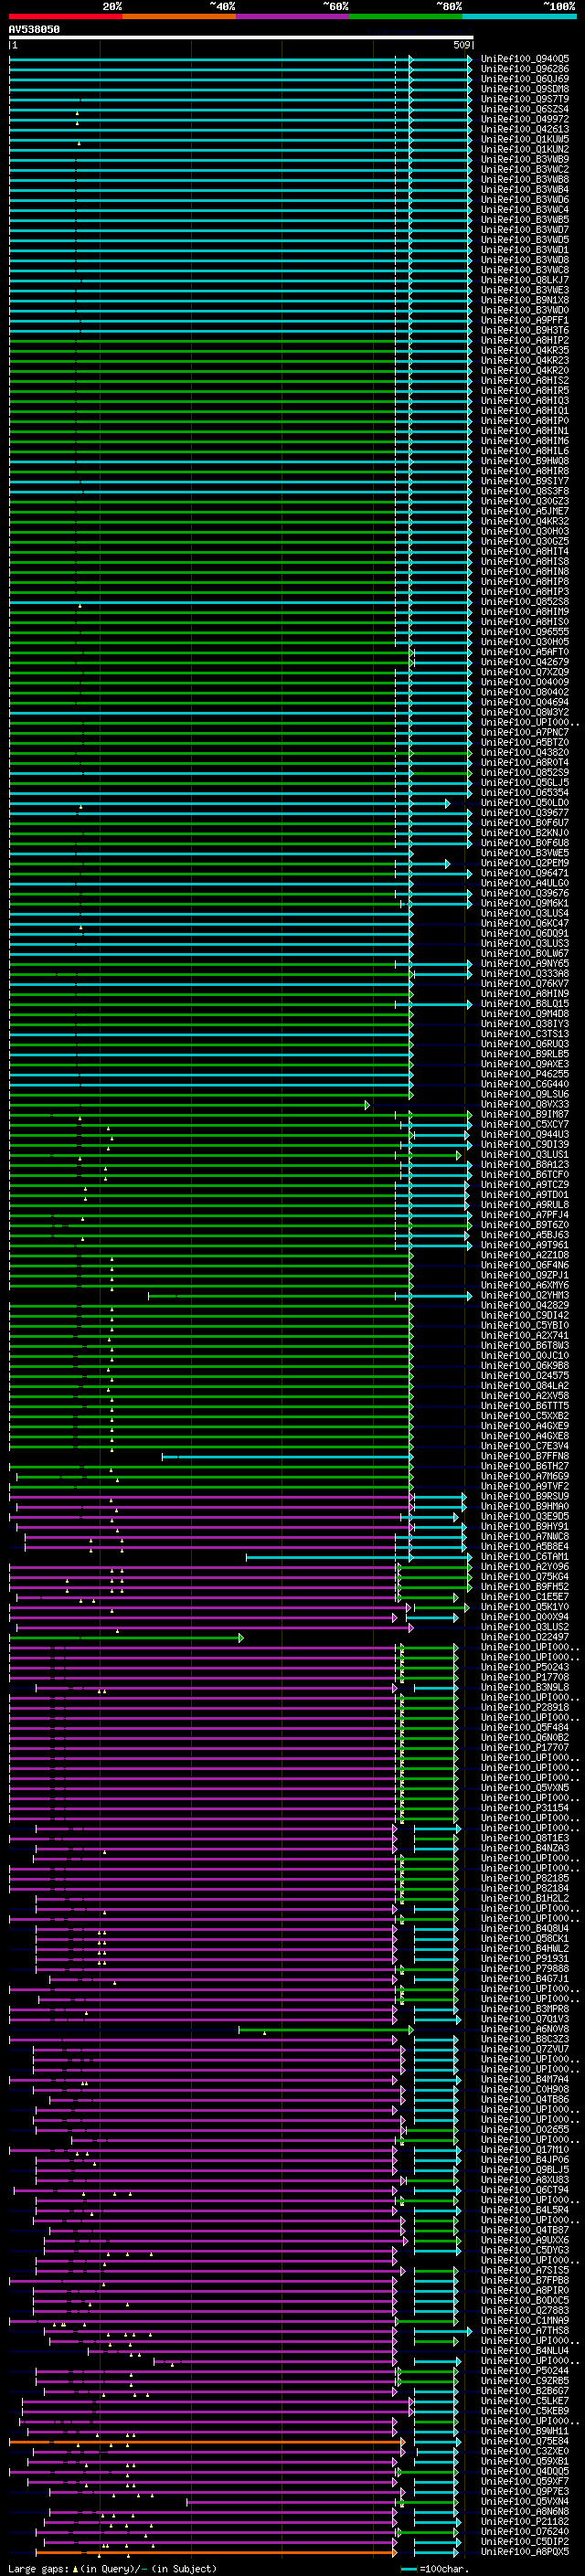Click the UniRef100_B6TTT5 label
Viewport: 585px width, 2576px height.
525,1406
